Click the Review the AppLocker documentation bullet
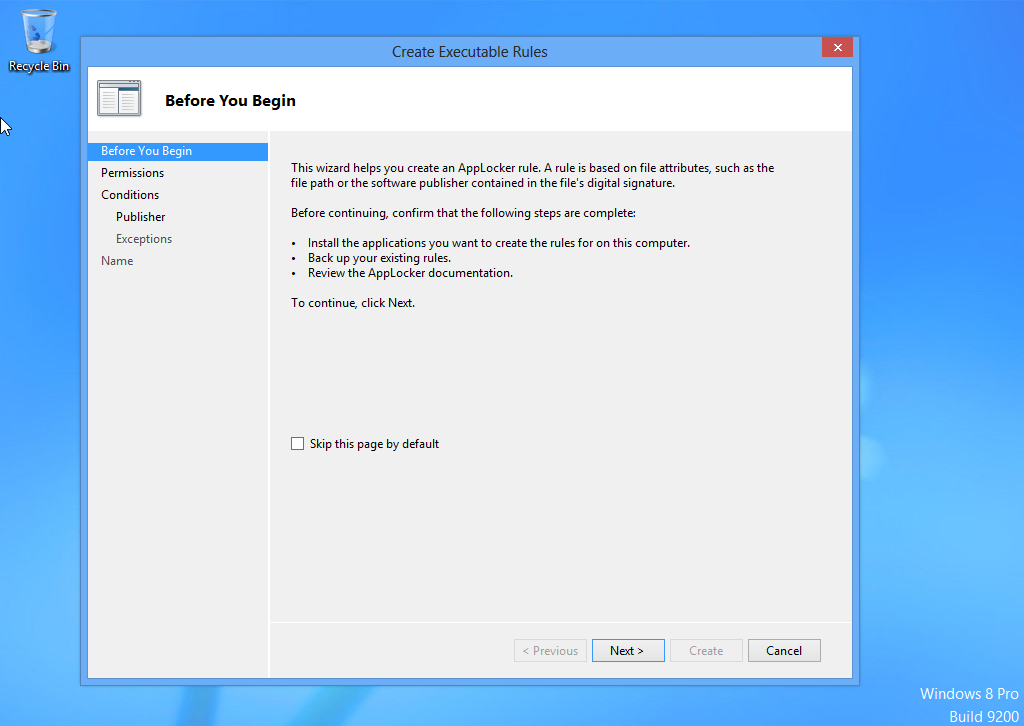The image size is (1024, 726). [410, 273]
